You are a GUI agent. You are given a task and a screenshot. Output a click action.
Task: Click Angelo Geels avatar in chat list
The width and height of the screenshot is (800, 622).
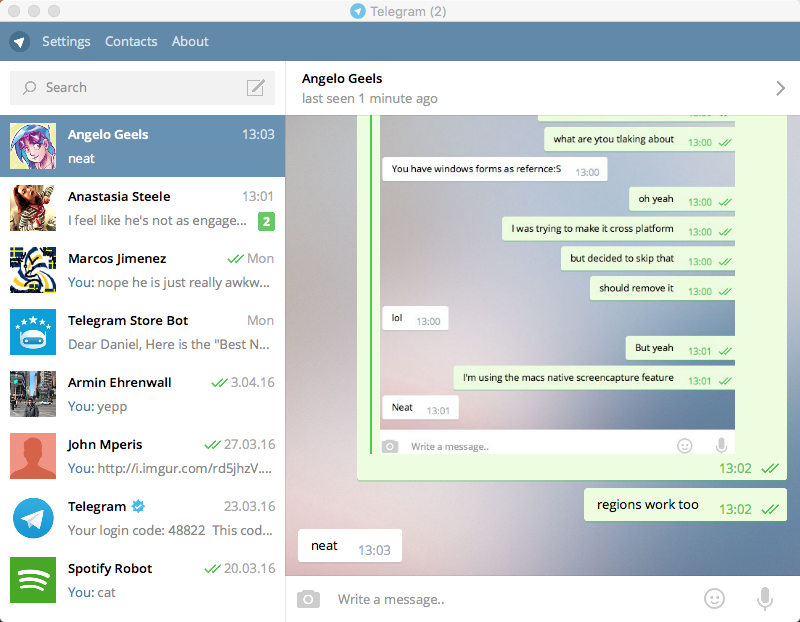pos(33,146)
